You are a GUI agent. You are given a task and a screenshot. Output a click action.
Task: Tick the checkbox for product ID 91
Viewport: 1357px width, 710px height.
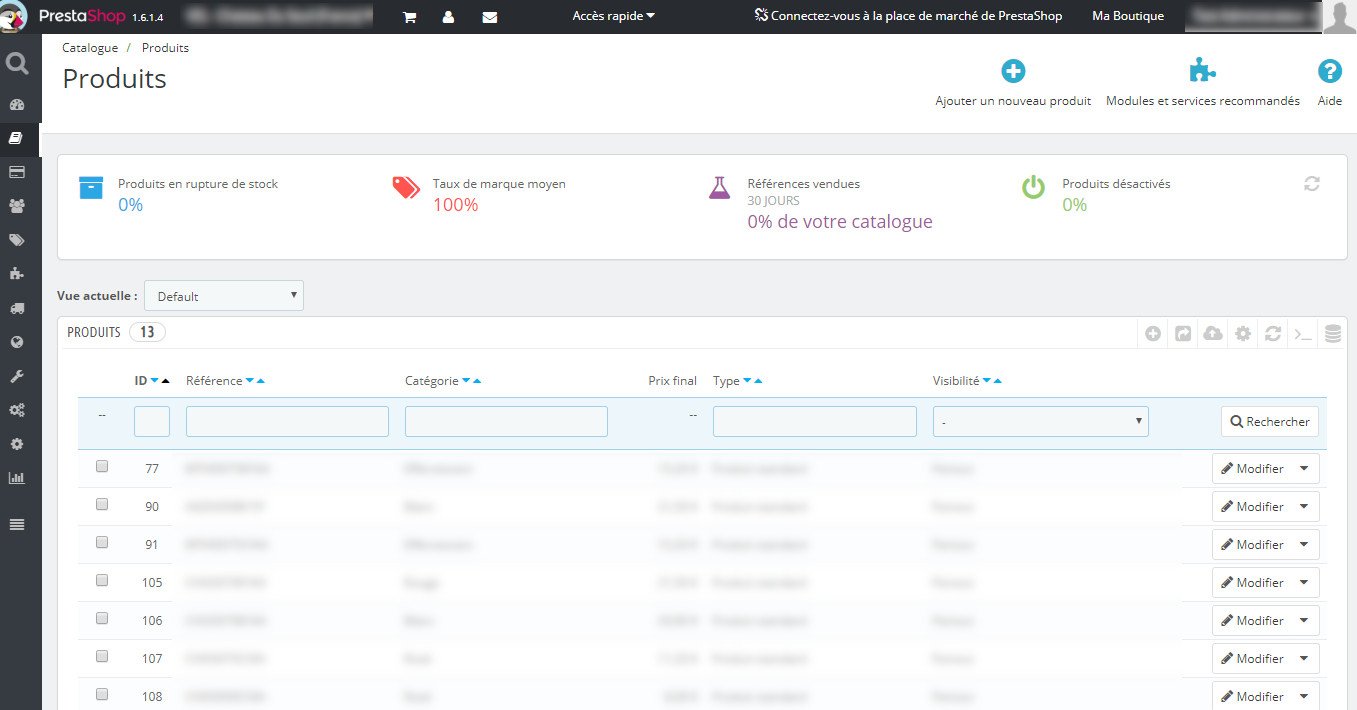[x=102, y=542]
